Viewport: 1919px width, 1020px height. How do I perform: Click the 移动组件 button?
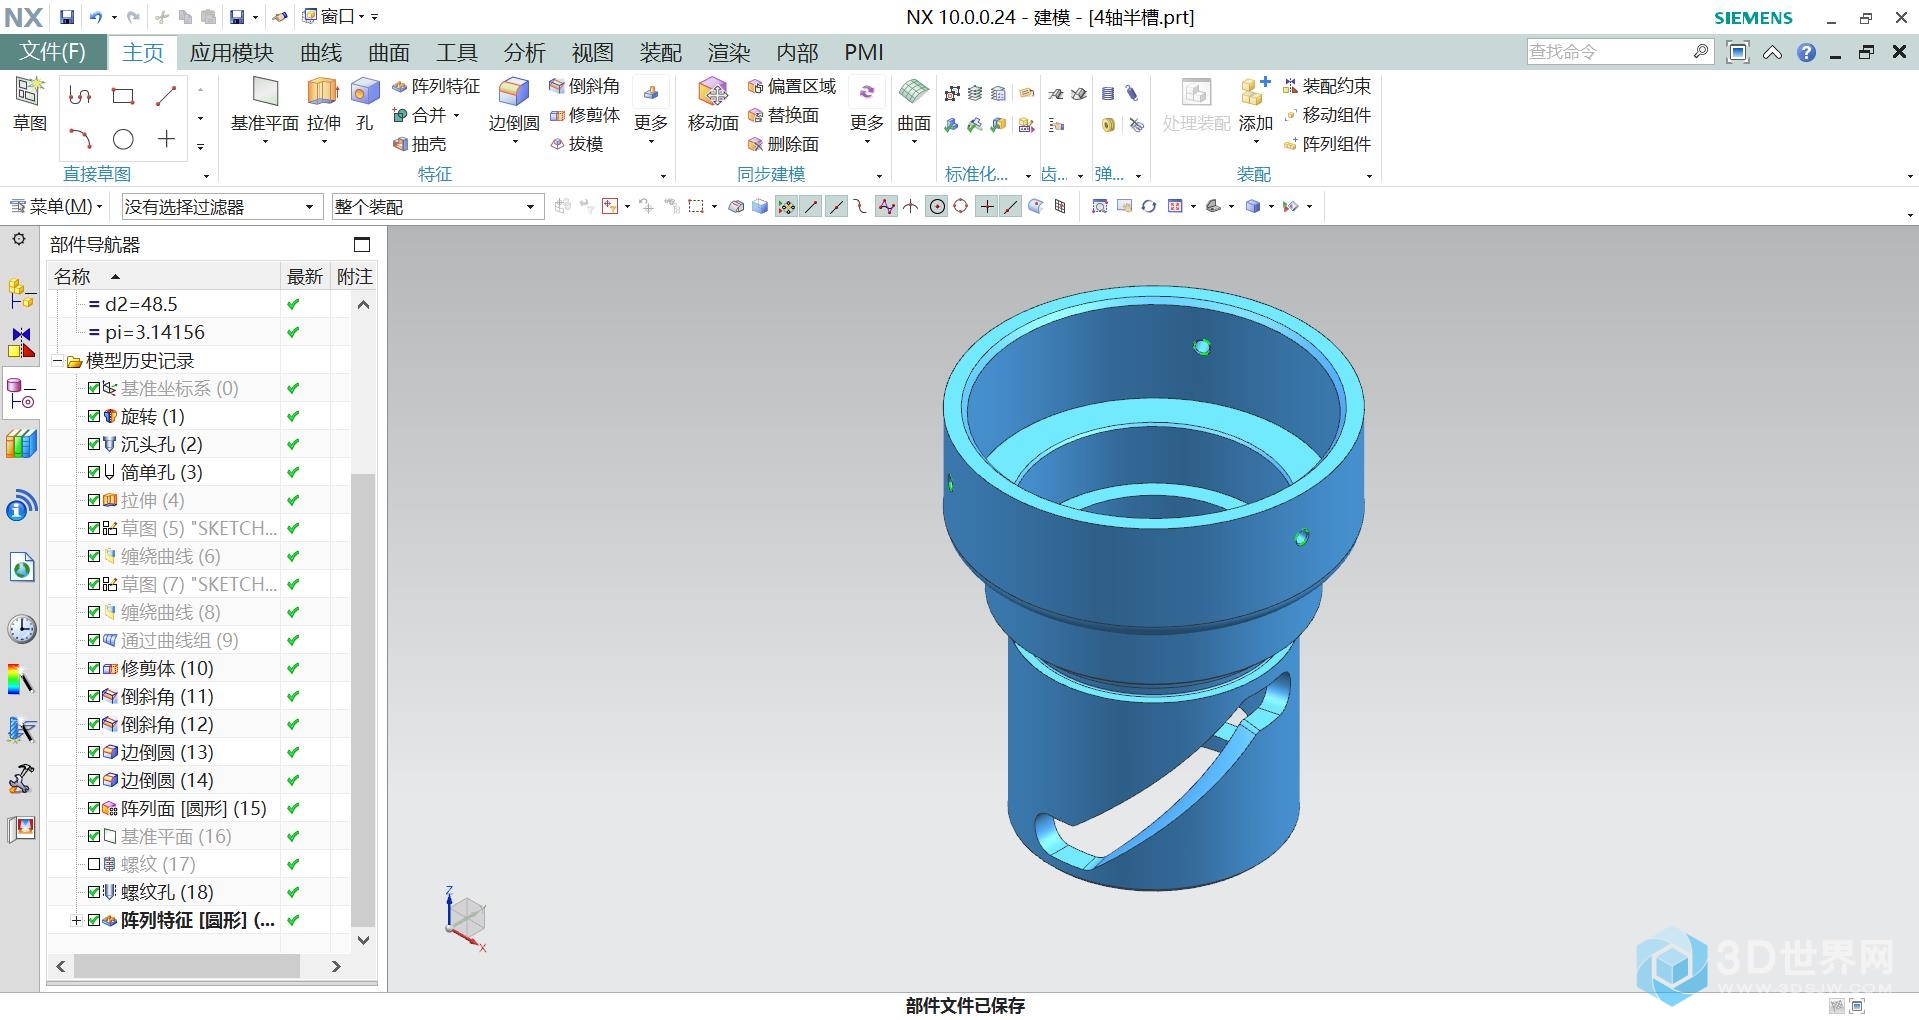pos(1327,115)
